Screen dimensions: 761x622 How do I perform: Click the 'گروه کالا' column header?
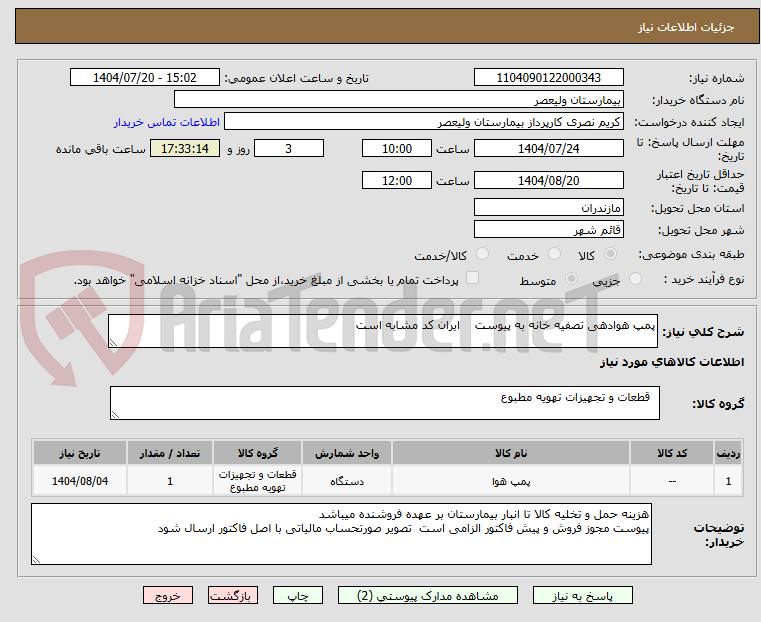[257, 453]
